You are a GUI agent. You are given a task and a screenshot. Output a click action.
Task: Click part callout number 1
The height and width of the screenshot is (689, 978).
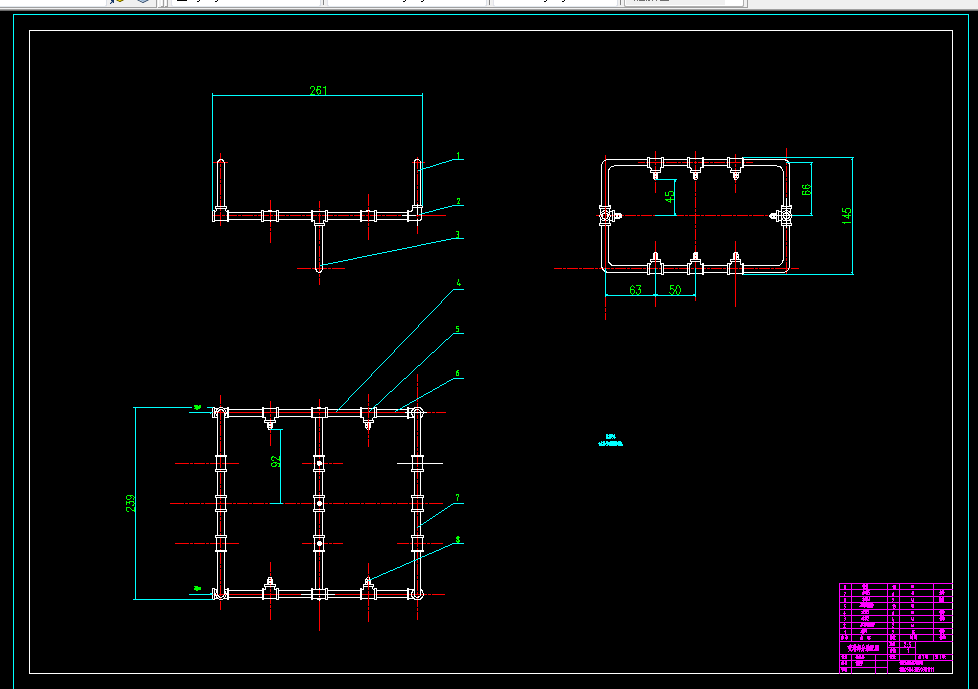pos(458,157)
